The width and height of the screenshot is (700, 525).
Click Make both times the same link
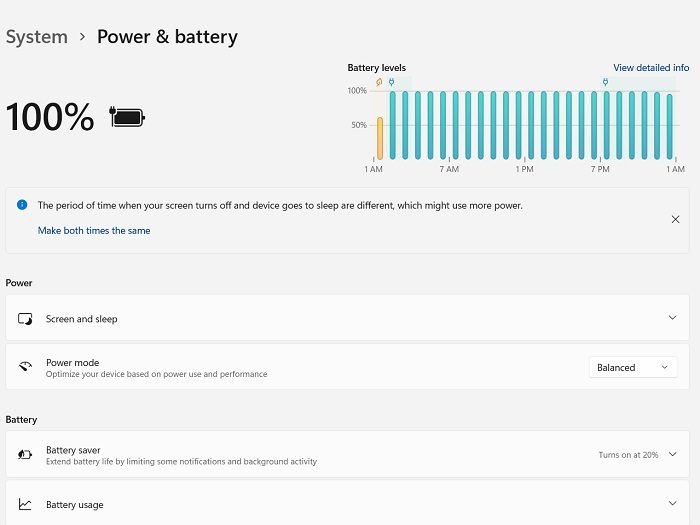[x=94, y=230]
